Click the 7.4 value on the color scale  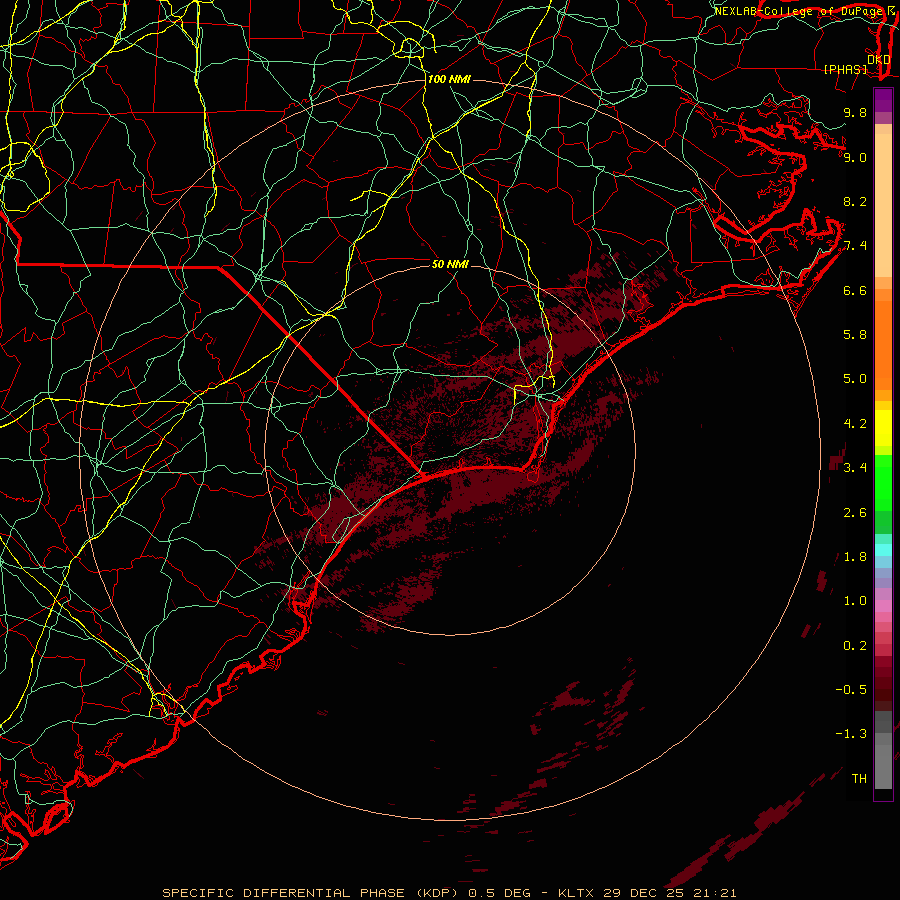click(855, 246)
